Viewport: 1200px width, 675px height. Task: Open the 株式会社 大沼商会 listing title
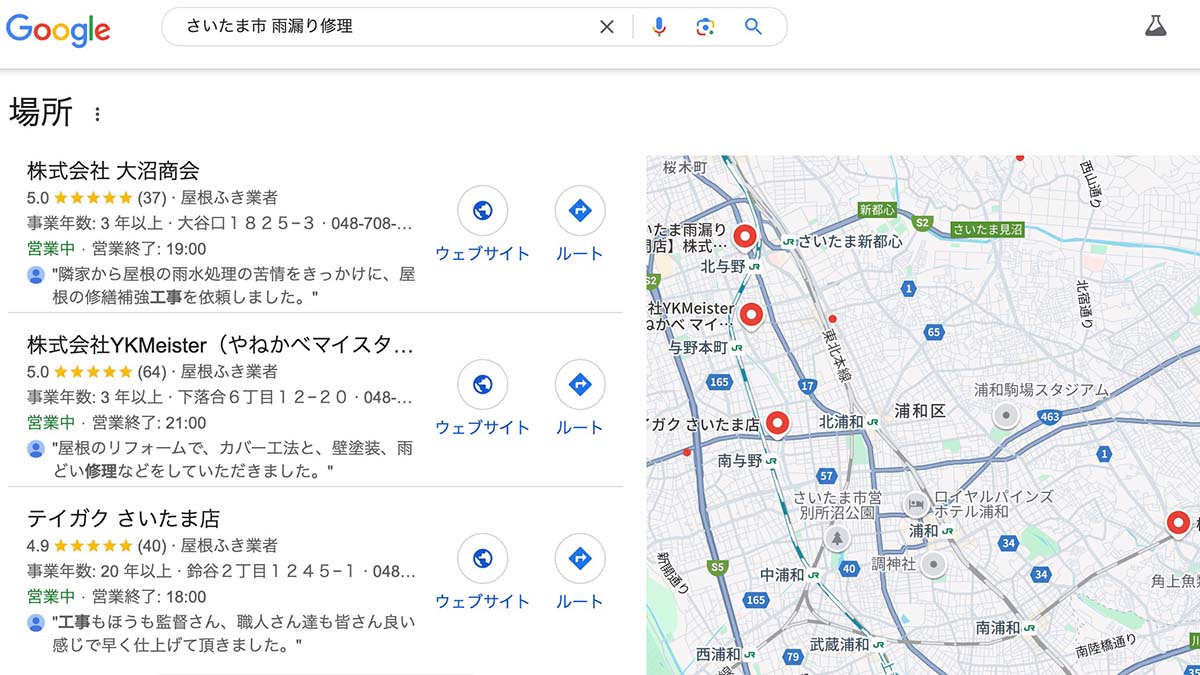(113, 170)
